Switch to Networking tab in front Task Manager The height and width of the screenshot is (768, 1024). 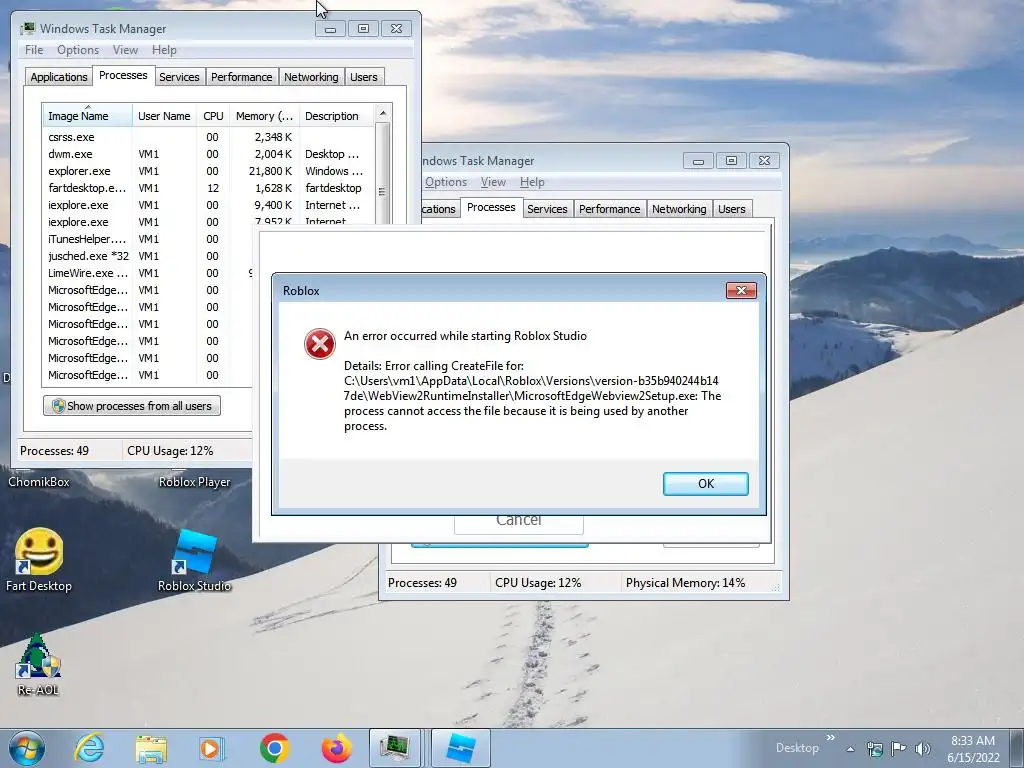pyautogui.click(x=311, y=77)
